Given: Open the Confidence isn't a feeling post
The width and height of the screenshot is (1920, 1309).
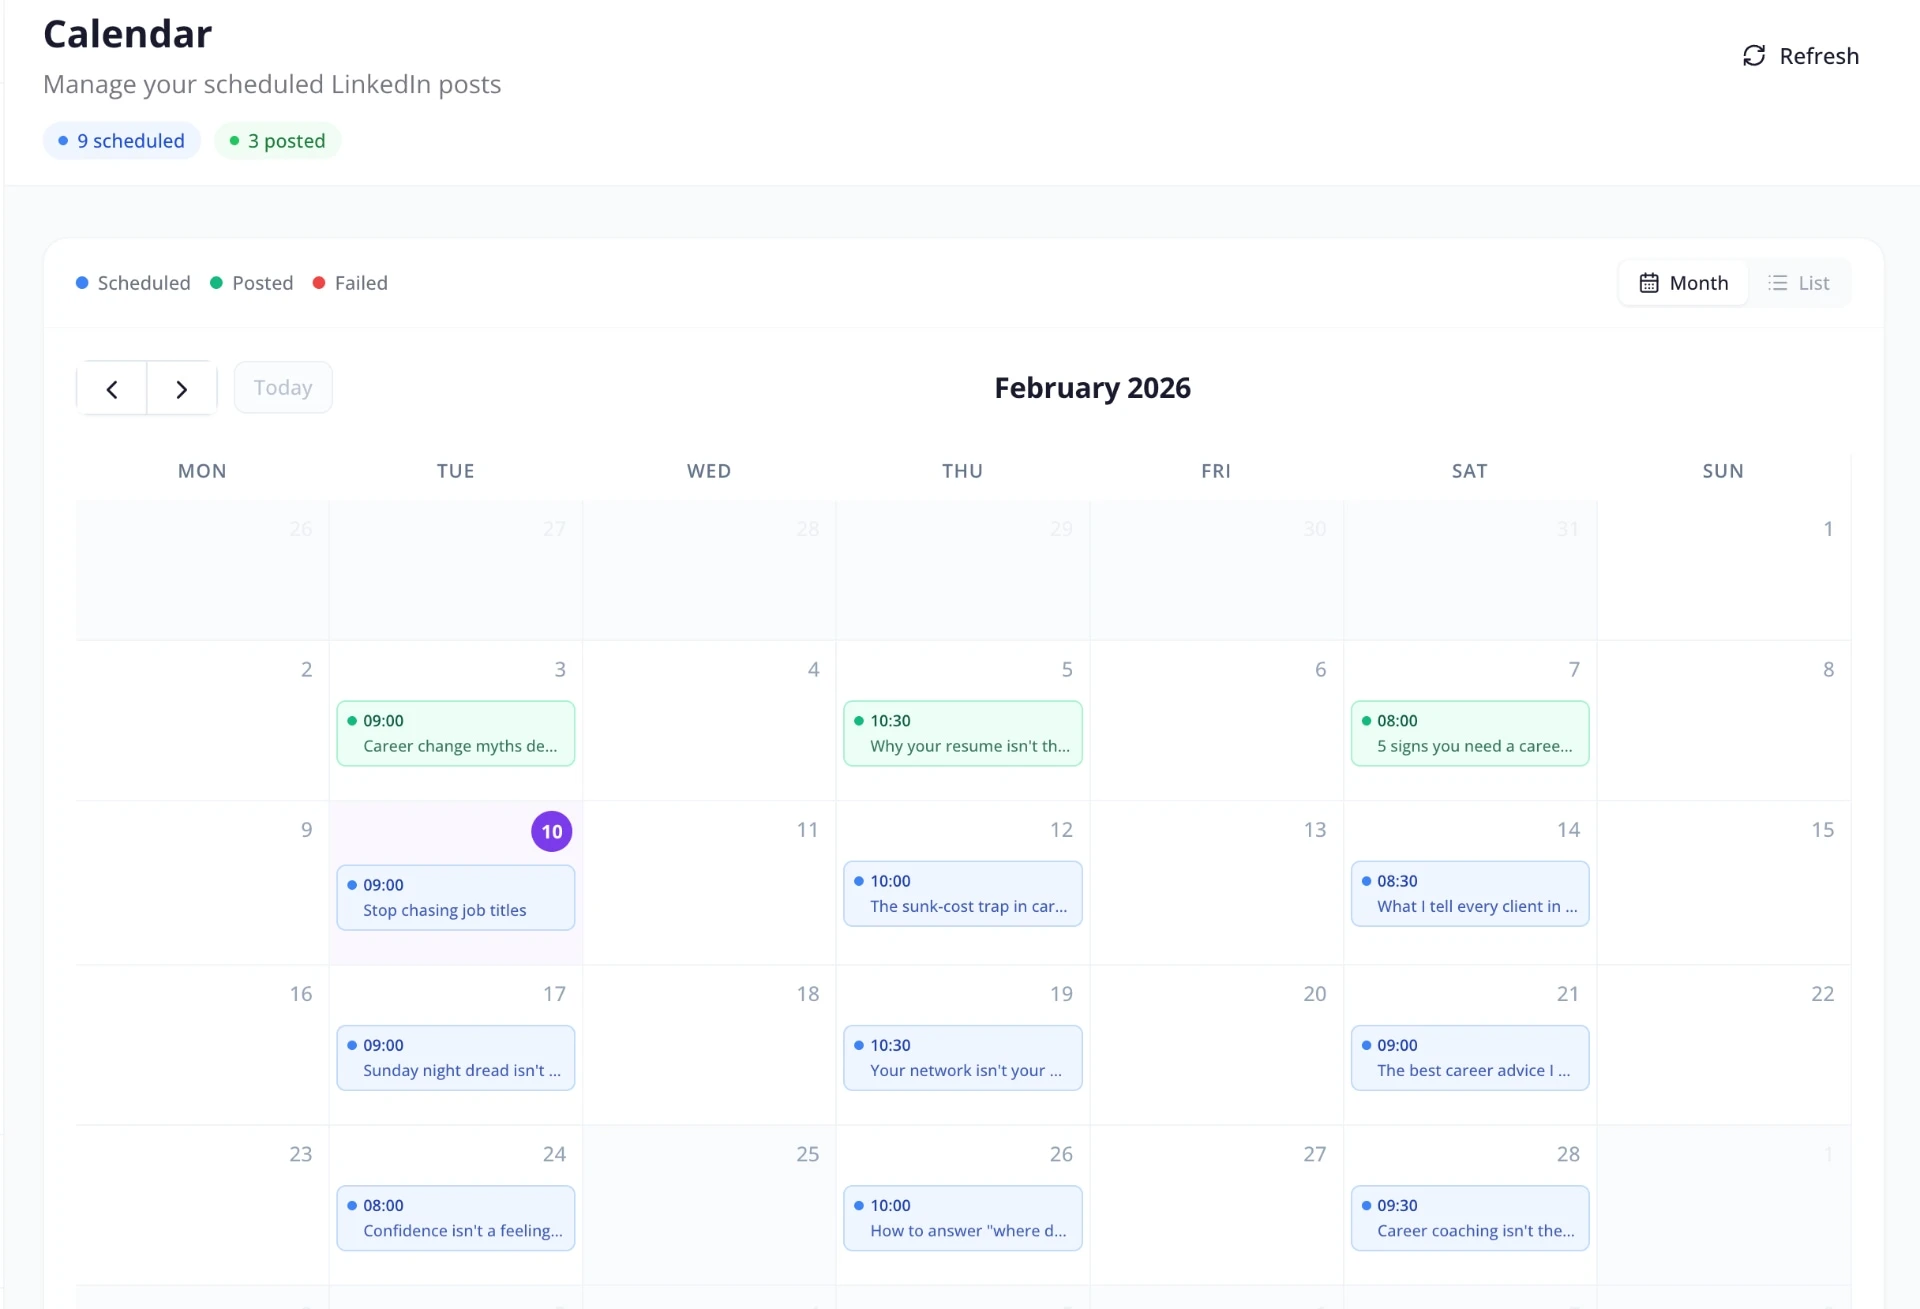Looking at the screenshot, I should pyautogui.click(x=456, y=1218).
